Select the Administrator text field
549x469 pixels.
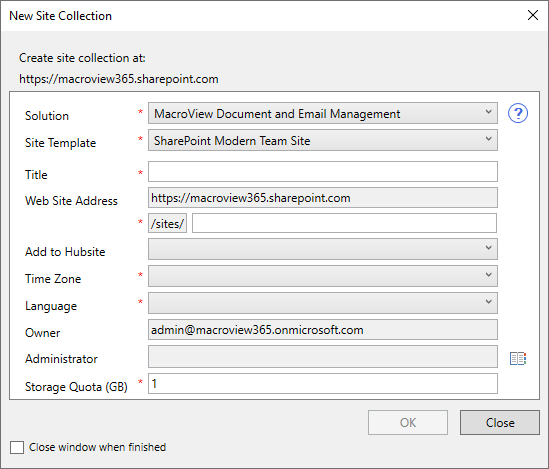click(x=322, y=357)
